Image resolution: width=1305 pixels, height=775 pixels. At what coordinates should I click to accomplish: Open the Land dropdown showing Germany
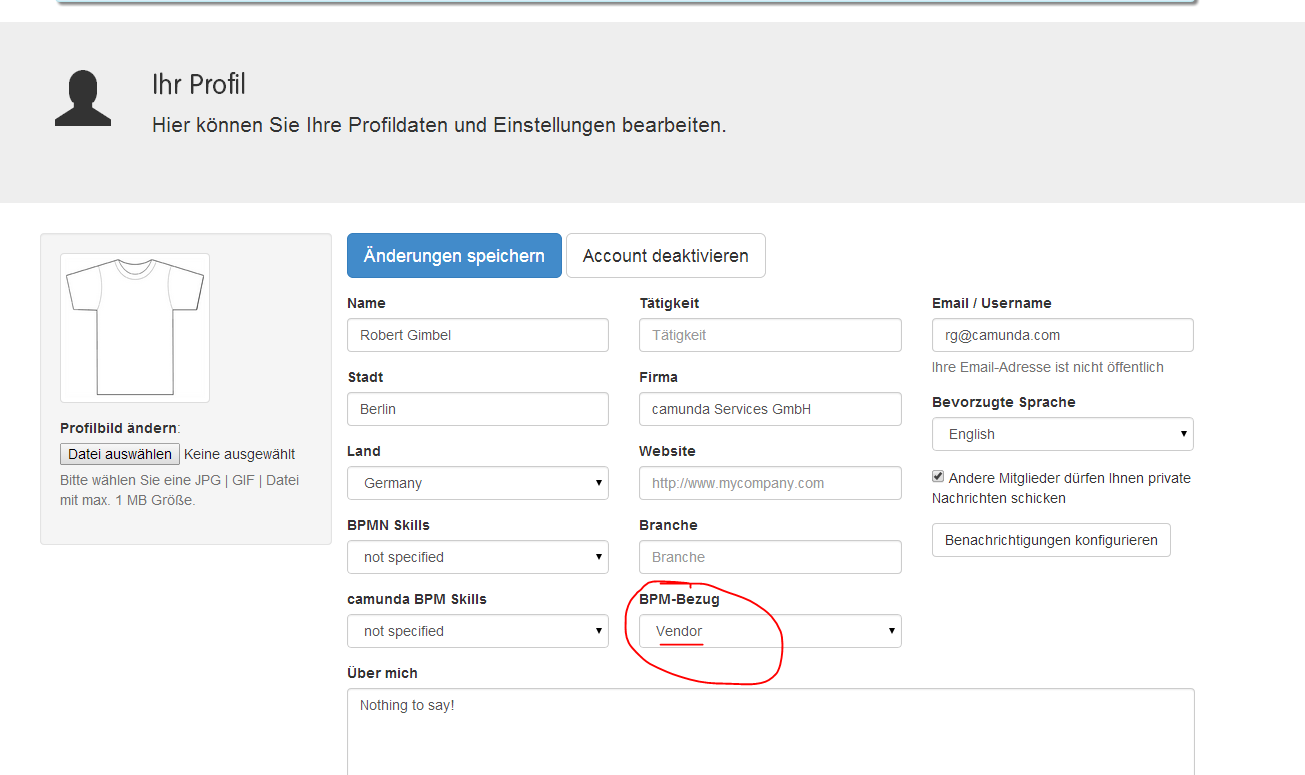tap(478, 483)
